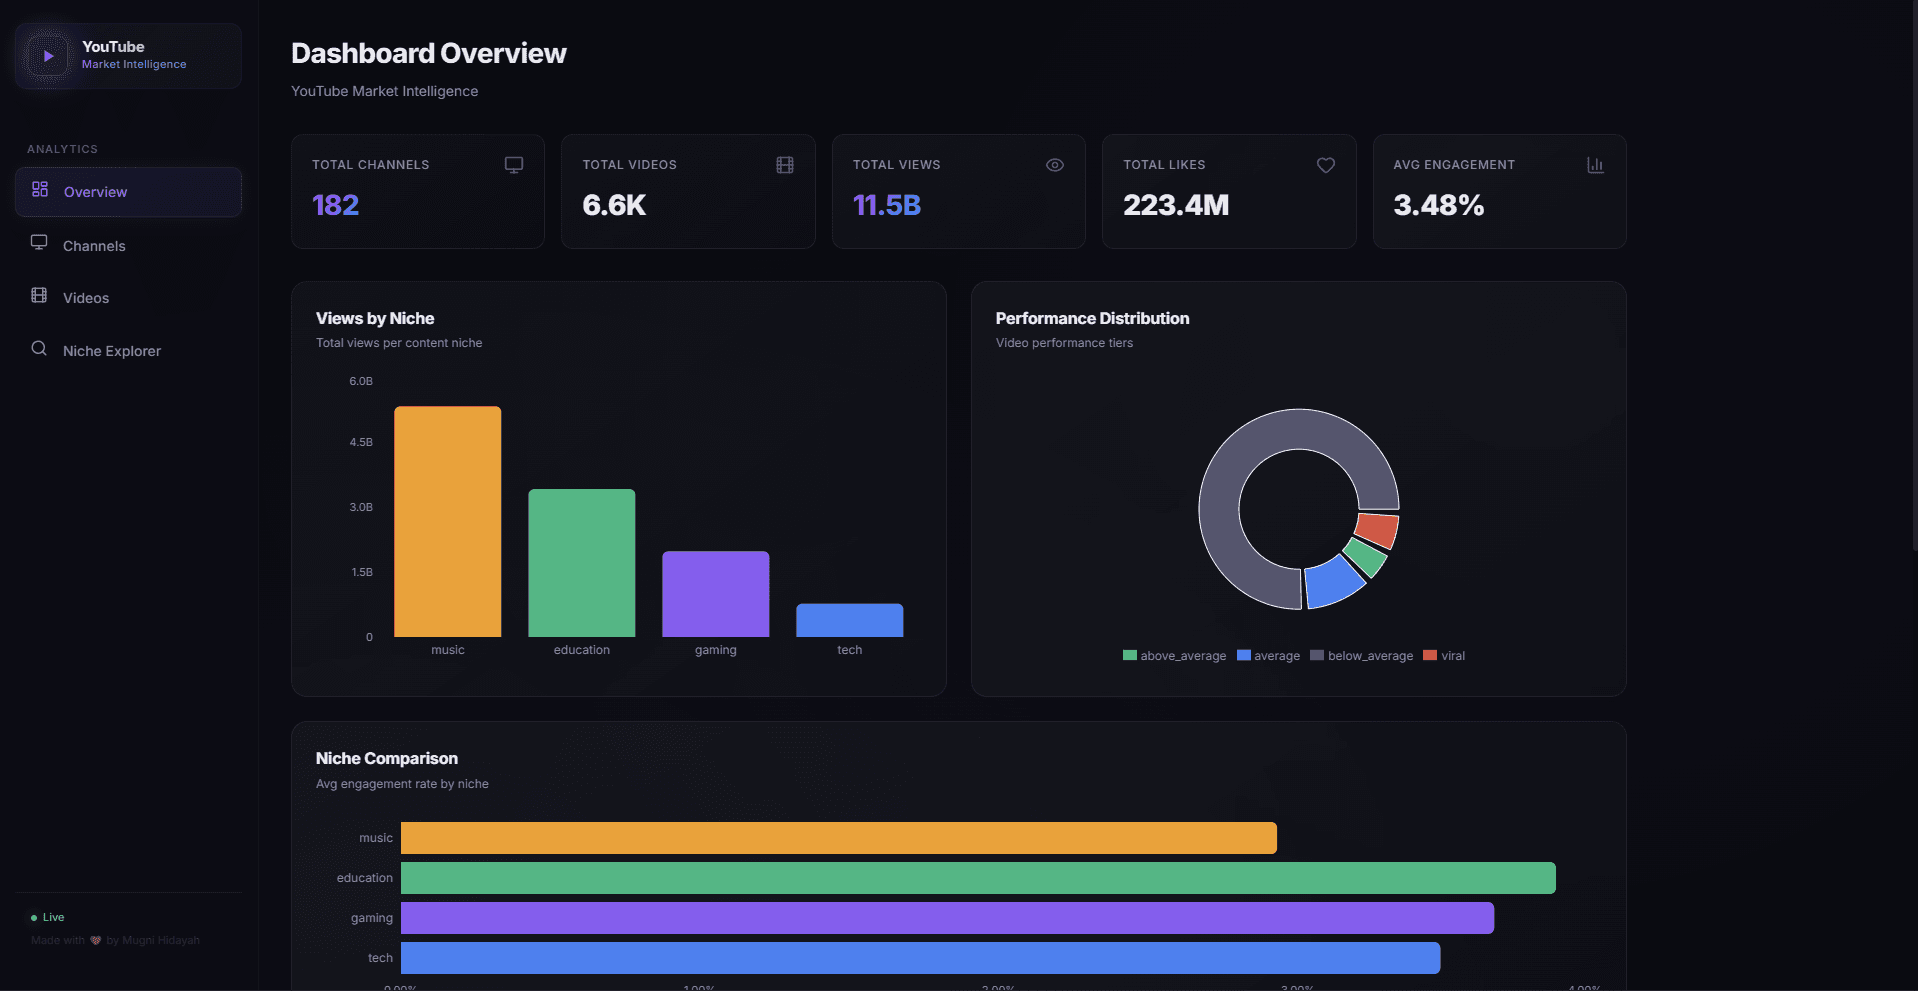Click the music bar in Niche Comparison
1918x991 pixels.
coord(839,838)
